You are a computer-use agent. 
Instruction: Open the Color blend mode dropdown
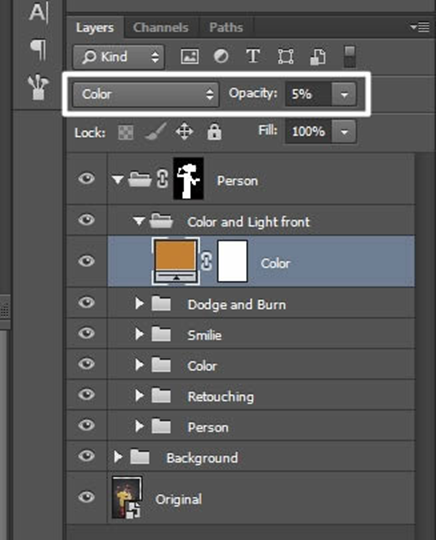click(146, 94)
